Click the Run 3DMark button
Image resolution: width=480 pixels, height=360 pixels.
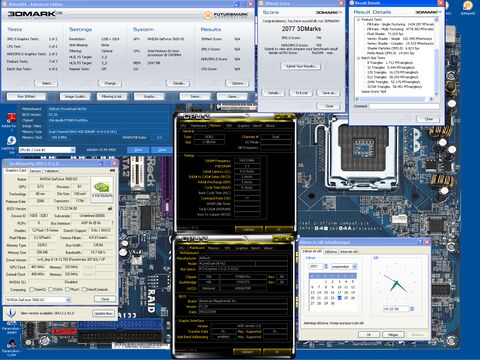[26, 96]
